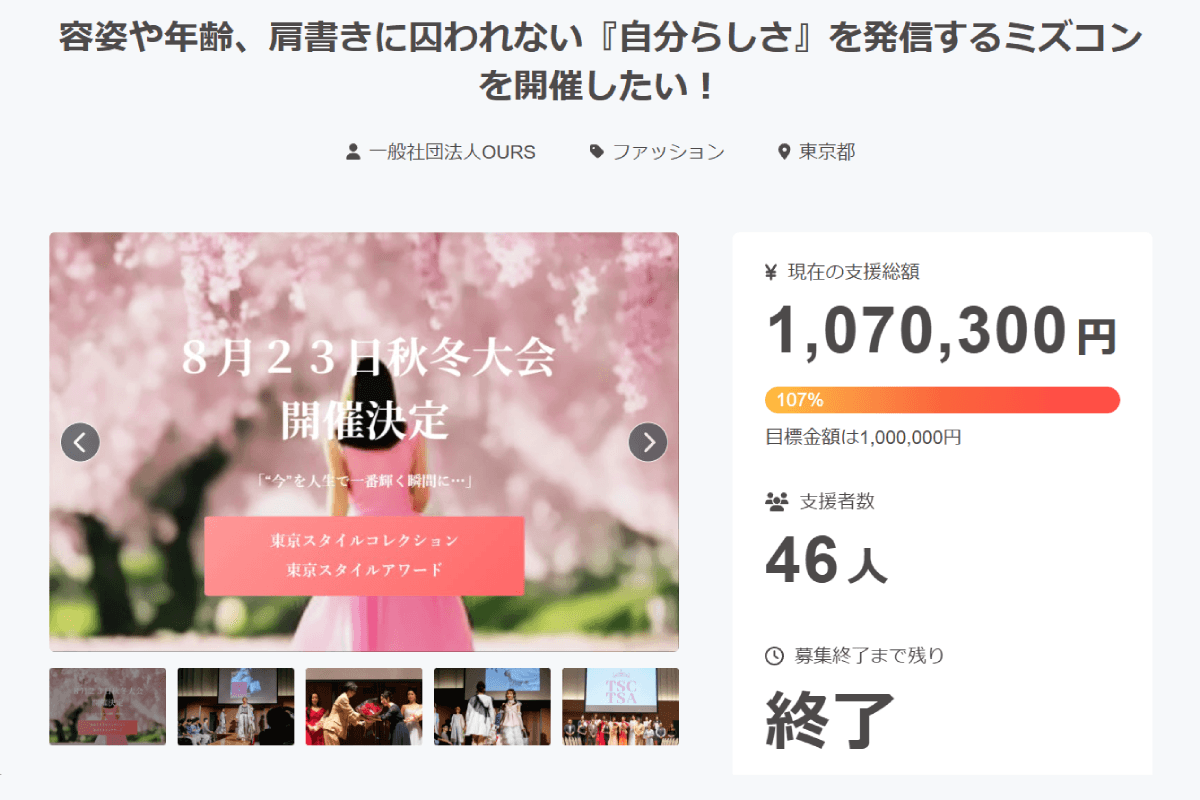
Task: Select the models in white outfits thumbnail
Action: [x=492, y=706]
